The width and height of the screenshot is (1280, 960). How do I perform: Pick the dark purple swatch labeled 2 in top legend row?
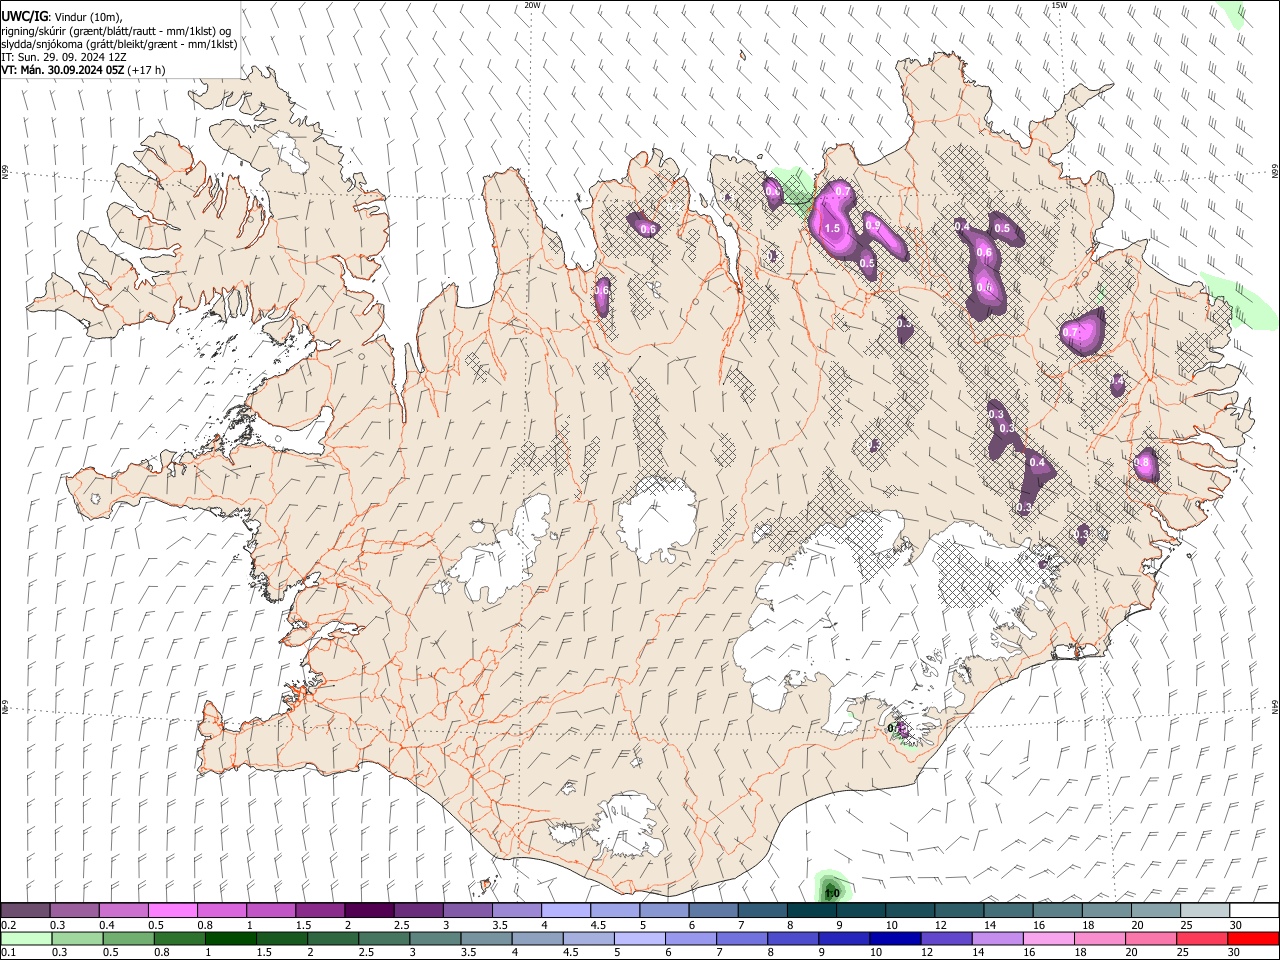click(368, 911)
